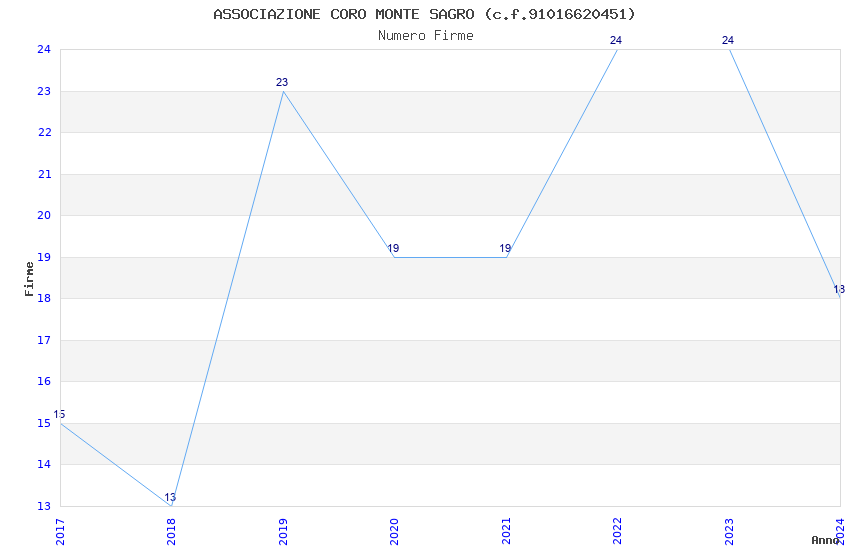The height and width of the screenshot is (550, 850).
Task: Select the 2023 x-axis year label
Action: coord(729,532)
